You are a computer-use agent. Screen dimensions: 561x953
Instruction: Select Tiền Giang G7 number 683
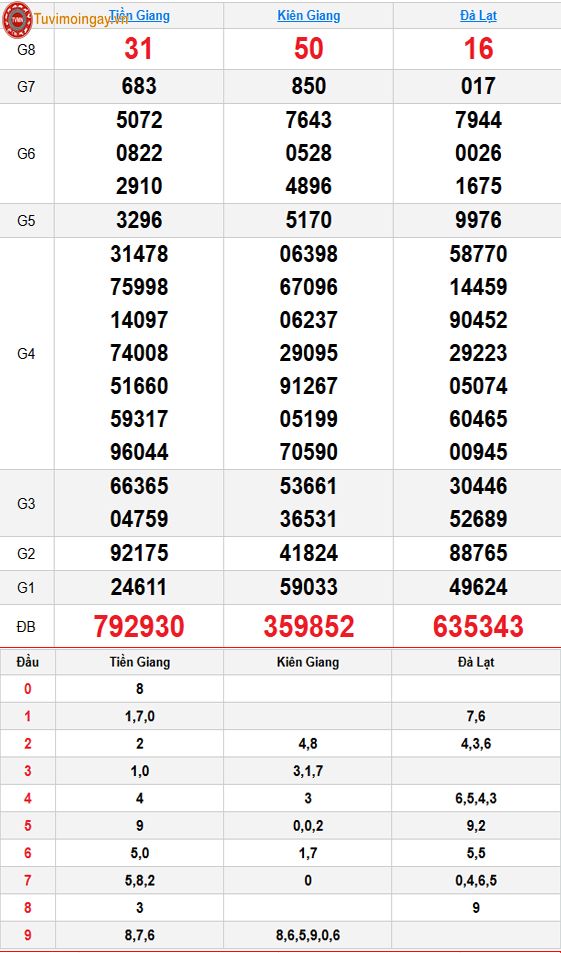[139, 86]
